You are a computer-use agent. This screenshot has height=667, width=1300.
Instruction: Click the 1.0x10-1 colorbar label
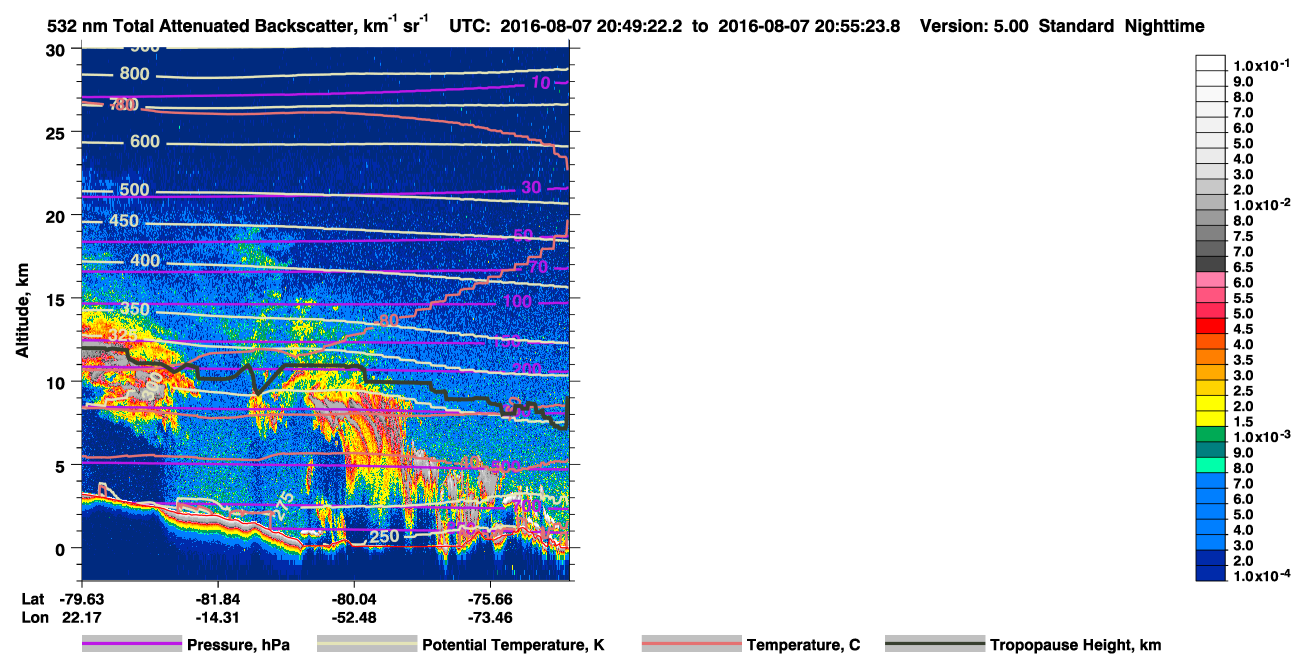click(x=1260, y=65)
